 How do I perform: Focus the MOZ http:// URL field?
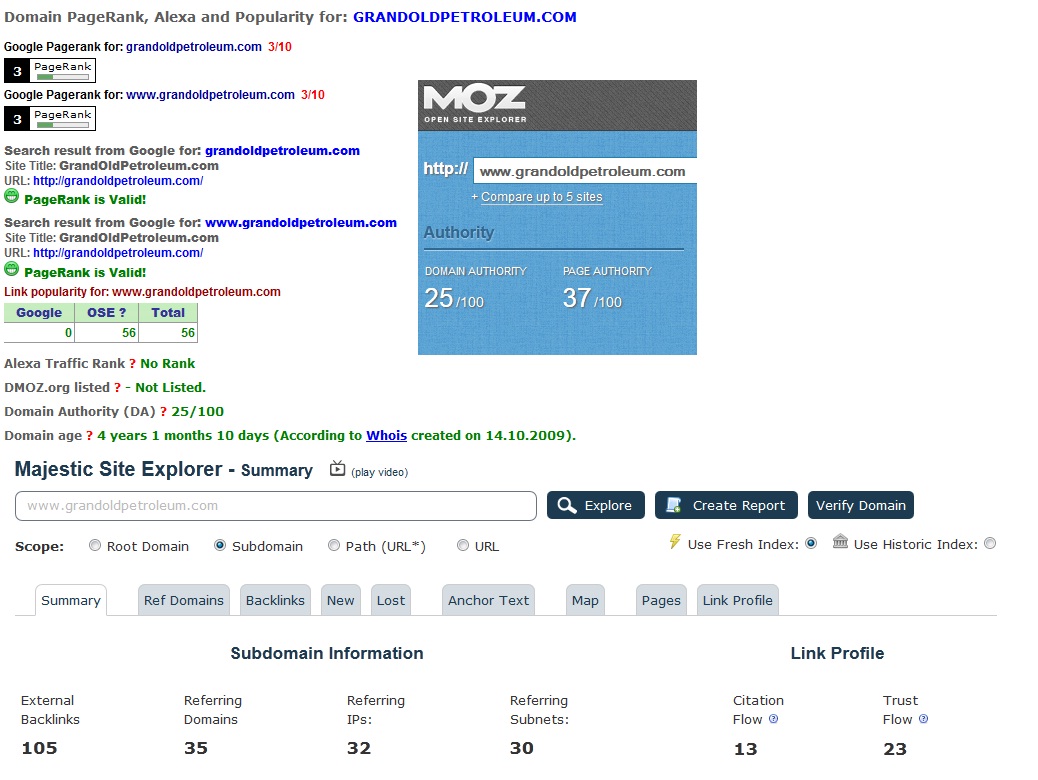(x=585, y=171)
